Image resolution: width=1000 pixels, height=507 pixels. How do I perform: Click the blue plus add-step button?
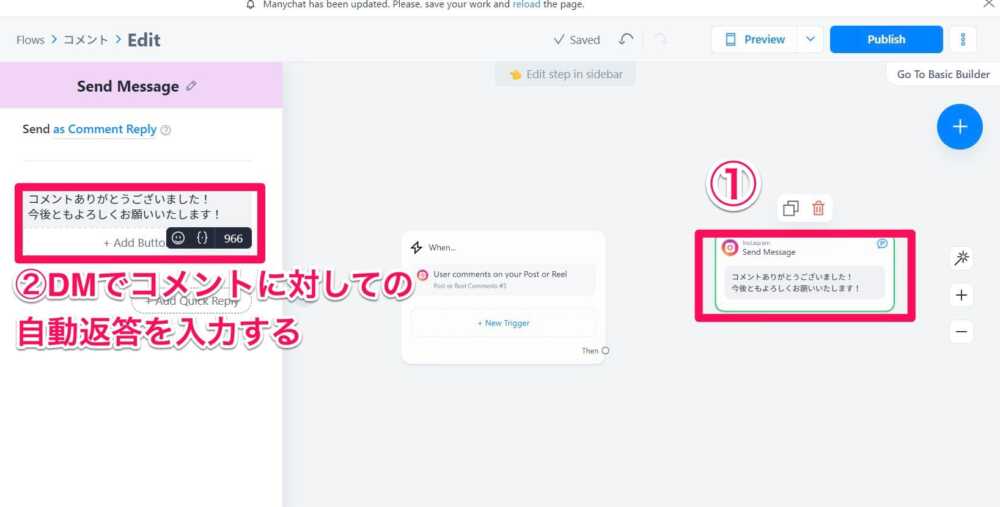point(959,127)
